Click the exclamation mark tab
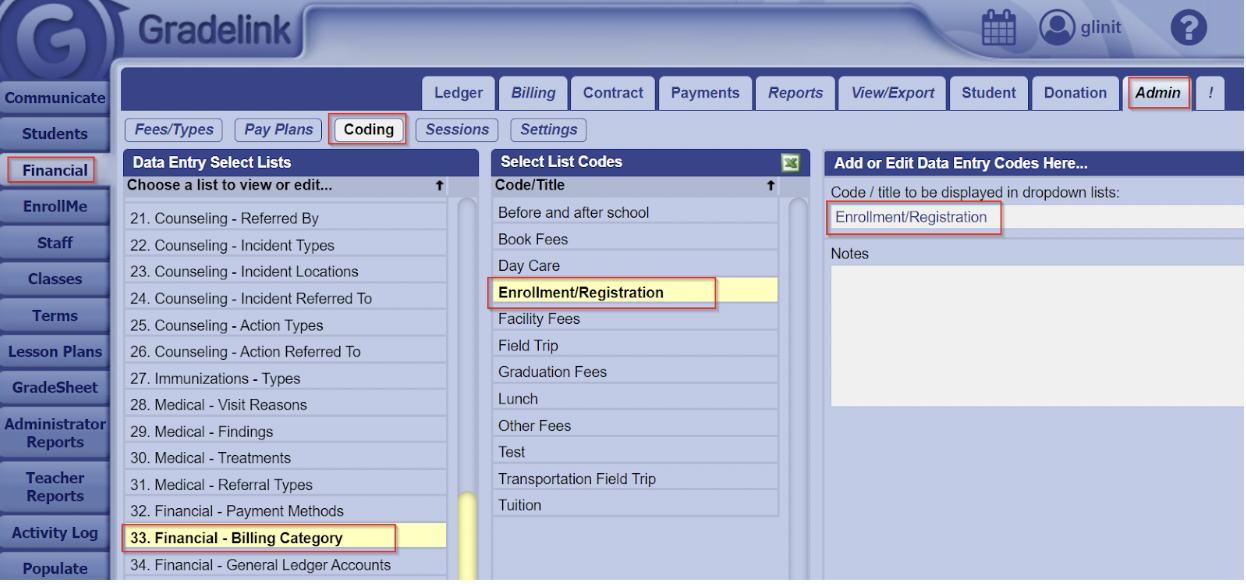Viewport: 1246px width, 584px height. pos(1210,93)
